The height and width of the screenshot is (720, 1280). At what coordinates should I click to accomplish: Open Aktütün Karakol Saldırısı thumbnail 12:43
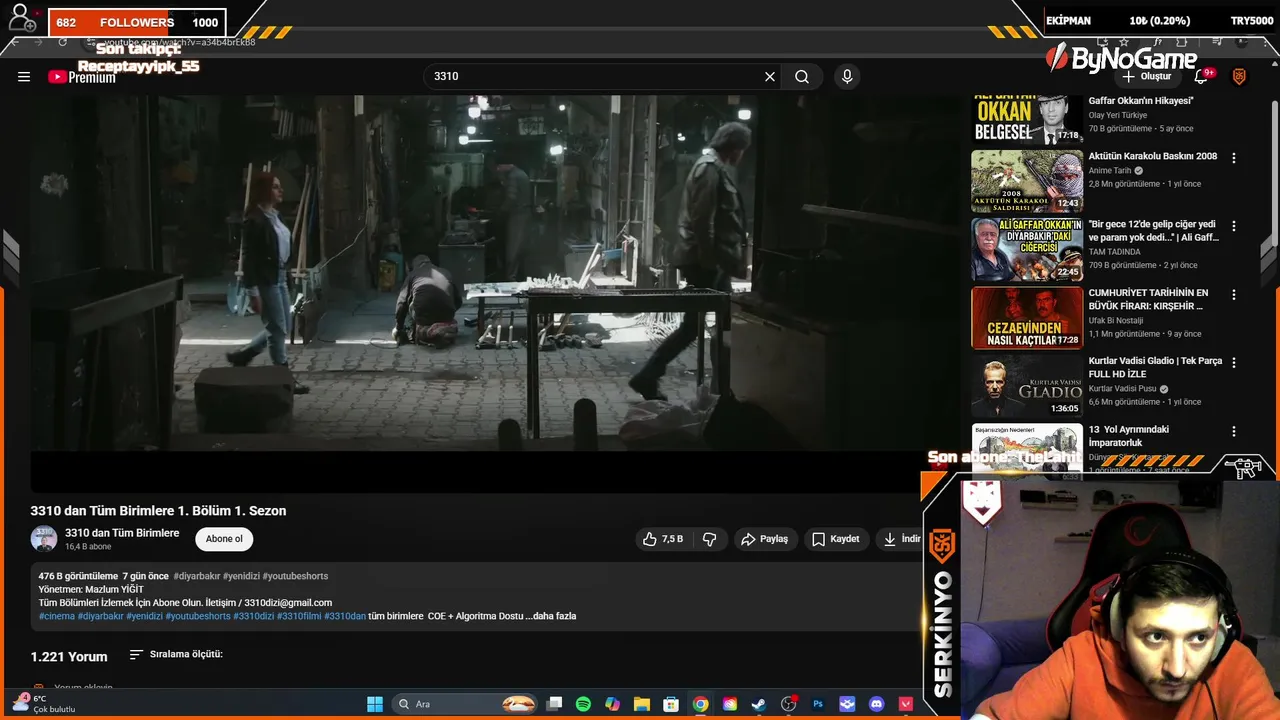click(x=1027, y=181)
